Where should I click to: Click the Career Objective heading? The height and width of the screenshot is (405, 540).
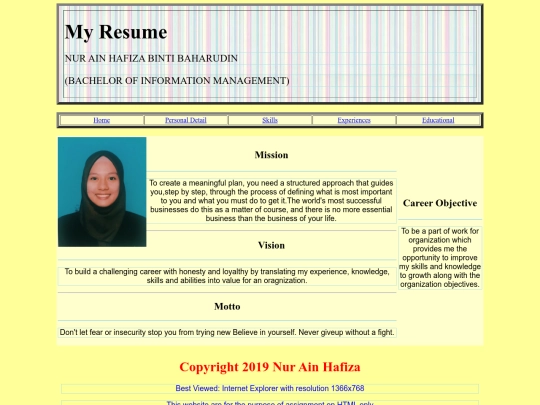pyautogui.click(x=440, y=203)
